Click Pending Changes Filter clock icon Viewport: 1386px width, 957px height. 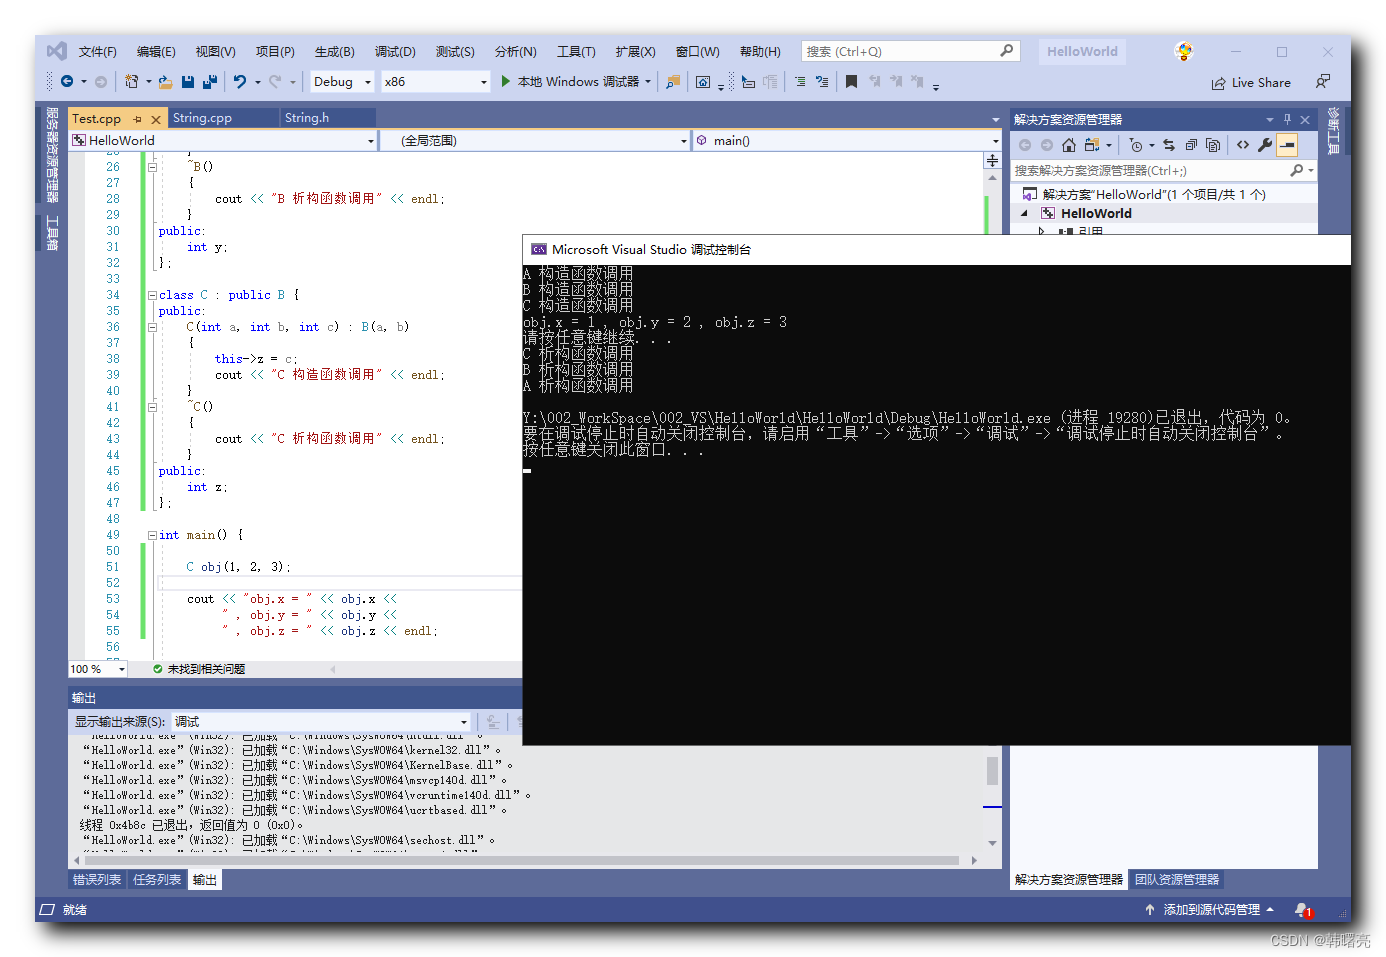point(1135,145)
